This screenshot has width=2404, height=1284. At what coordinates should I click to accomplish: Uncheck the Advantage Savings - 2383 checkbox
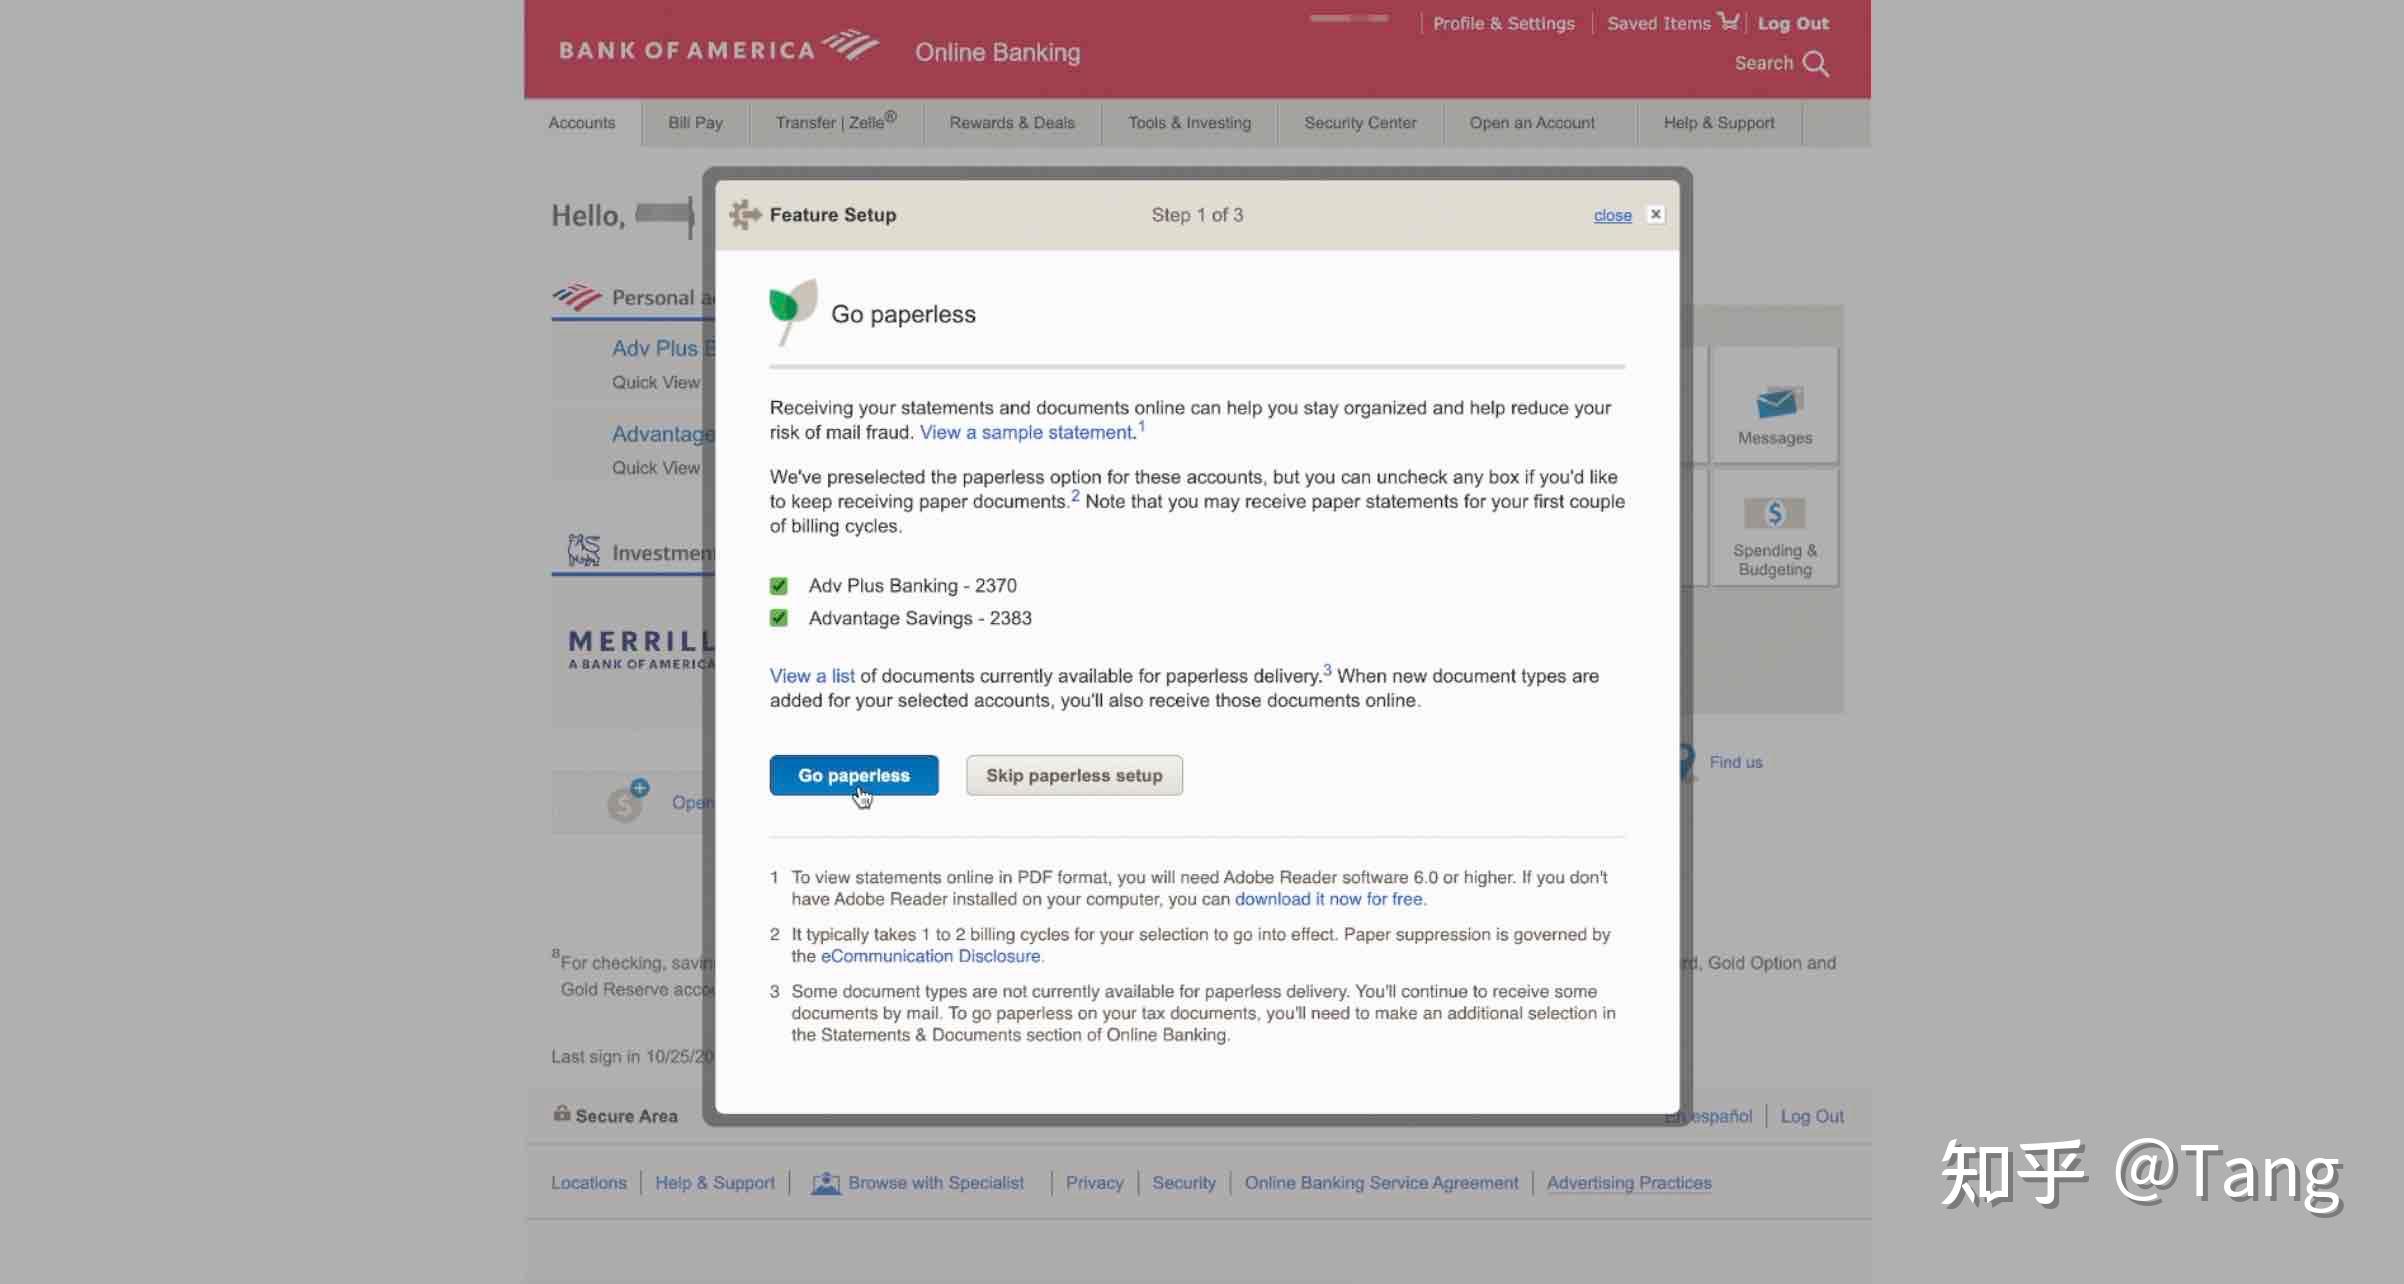tap(779, 618)
